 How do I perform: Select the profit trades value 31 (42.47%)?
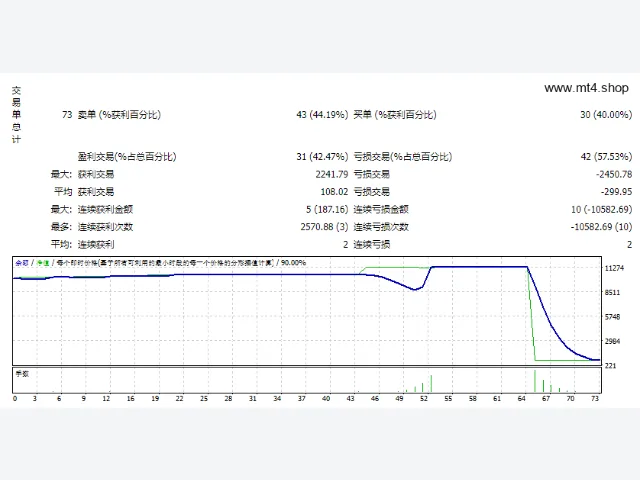click(x=322, y=157)
